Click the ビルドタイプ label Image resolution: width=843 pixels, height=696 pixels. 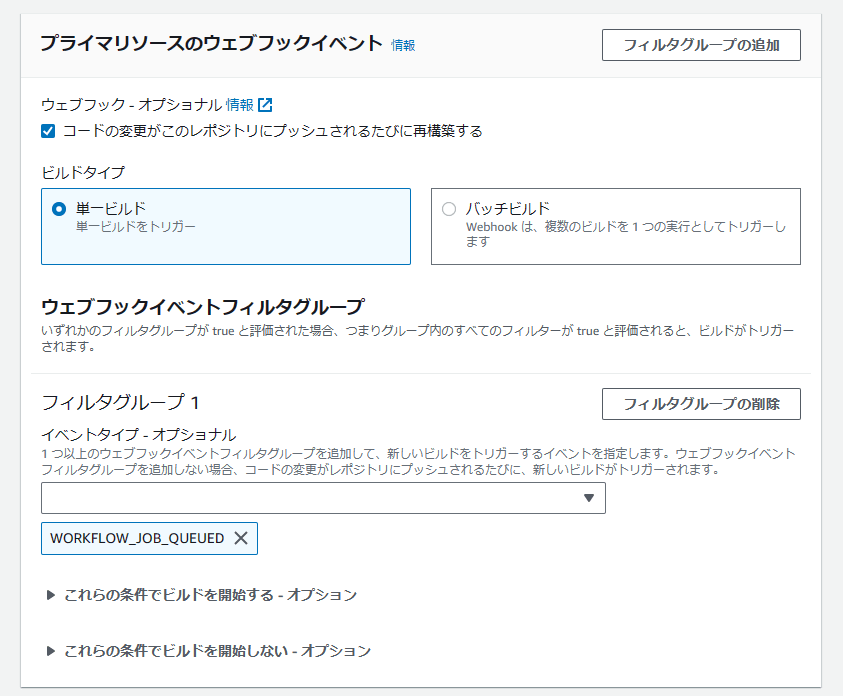click(x=83, y=173)
